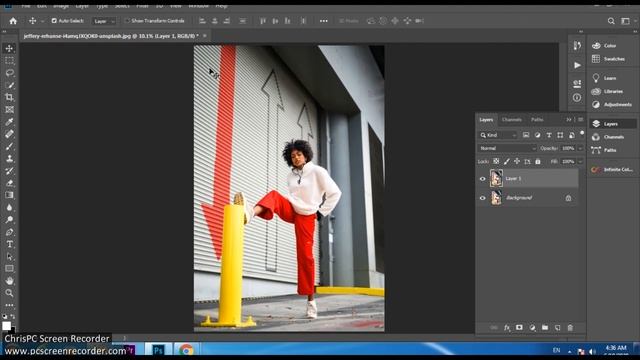Open the Fill slider dropdown arrow
This screenshot has height=360, width=640.
tap(580, 162)
